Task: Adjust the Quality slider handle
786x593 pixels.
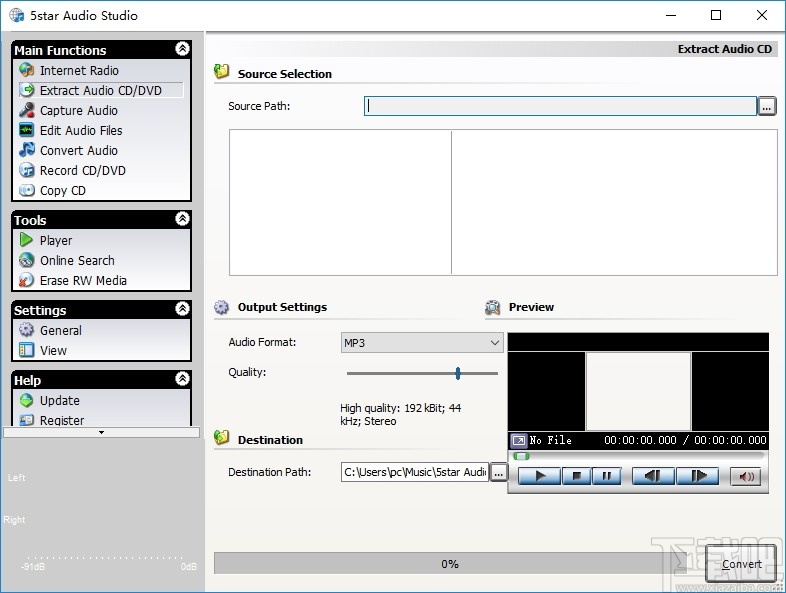Action: click(x=458, y=373)
